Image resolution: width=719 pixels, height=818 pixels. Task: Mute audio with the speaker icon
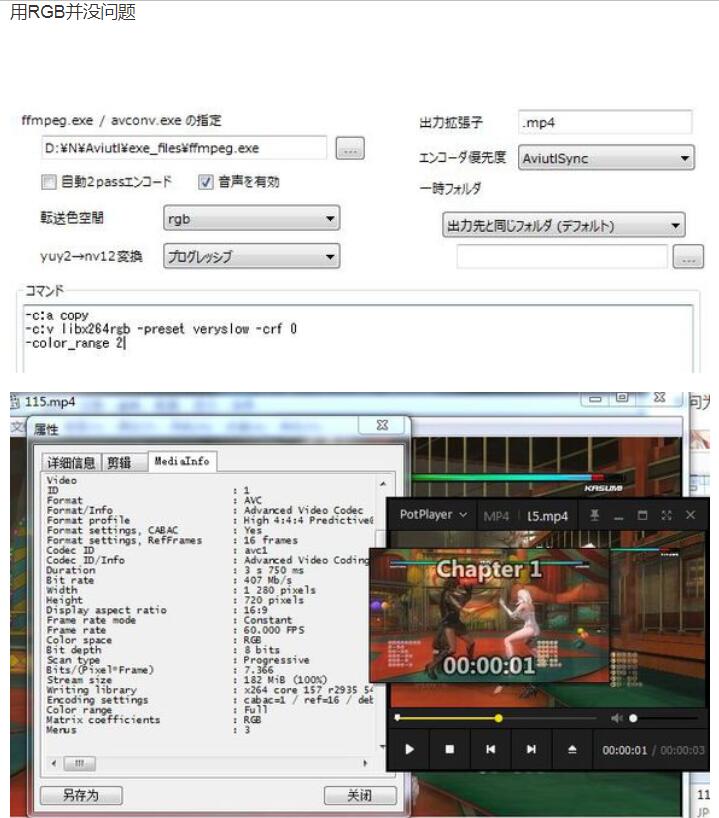(616, 718)
